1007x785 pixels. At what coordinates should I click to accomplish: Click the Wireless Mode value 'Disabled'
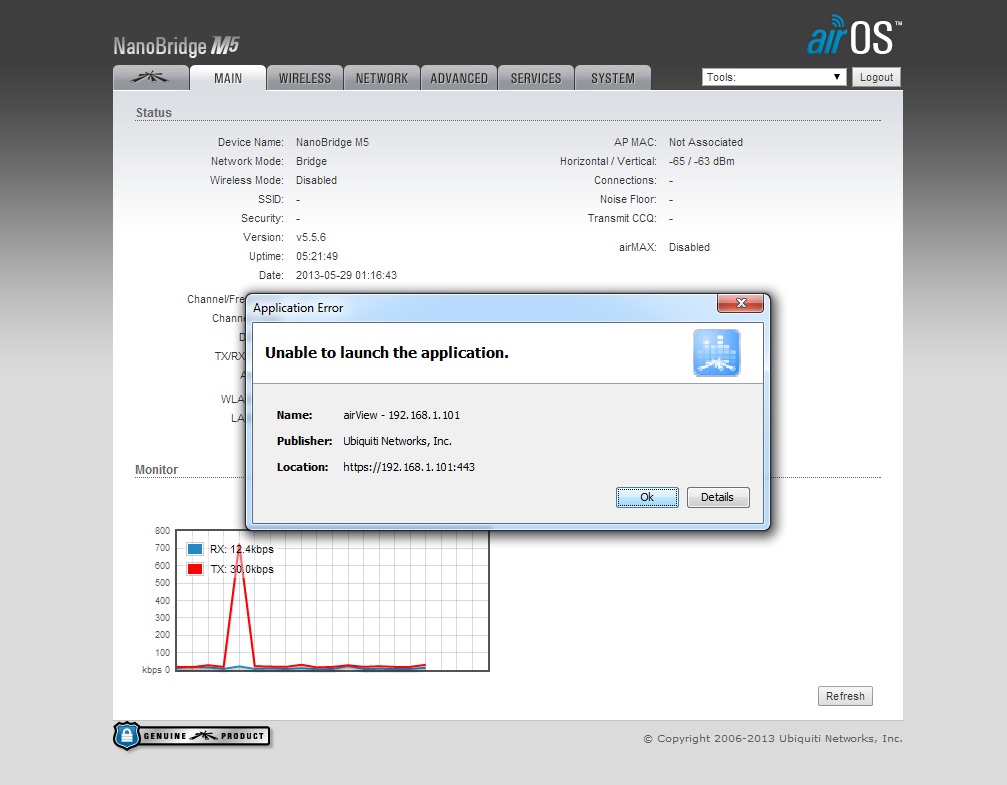[316, 181]
